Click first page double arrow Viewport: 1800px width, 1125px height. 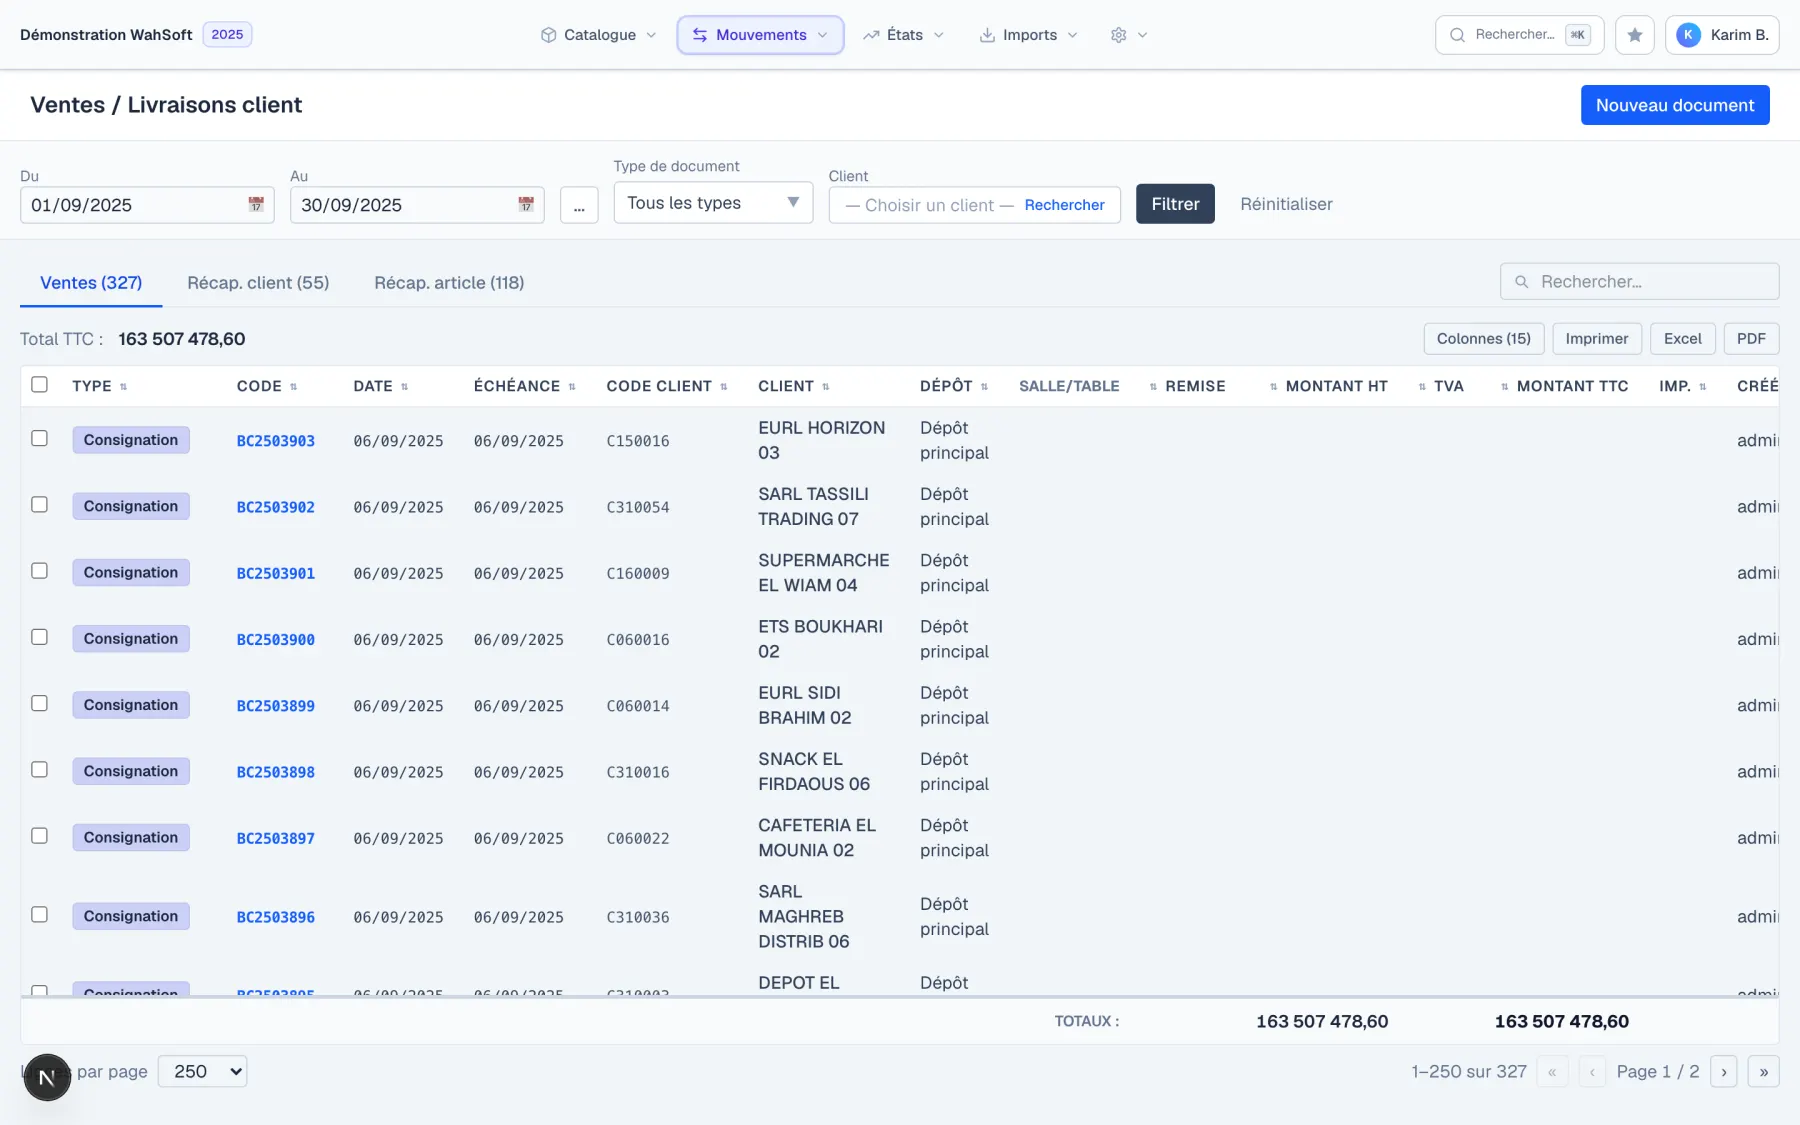pos(1552,1071)
